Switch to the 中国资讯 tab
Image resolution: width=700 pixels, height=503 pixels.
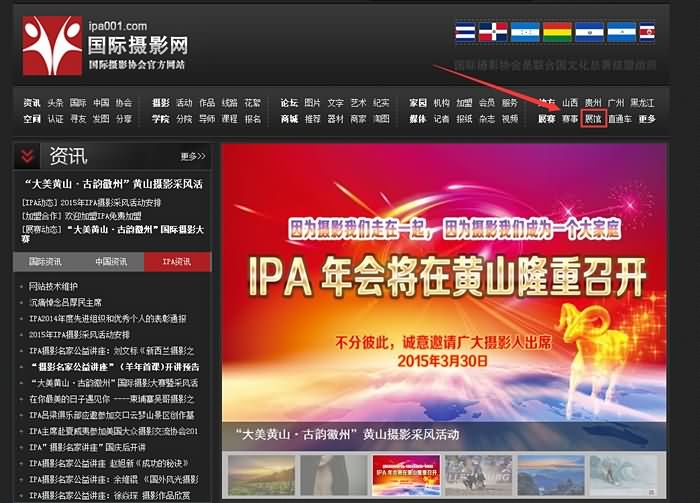click(x=111, y=262)
